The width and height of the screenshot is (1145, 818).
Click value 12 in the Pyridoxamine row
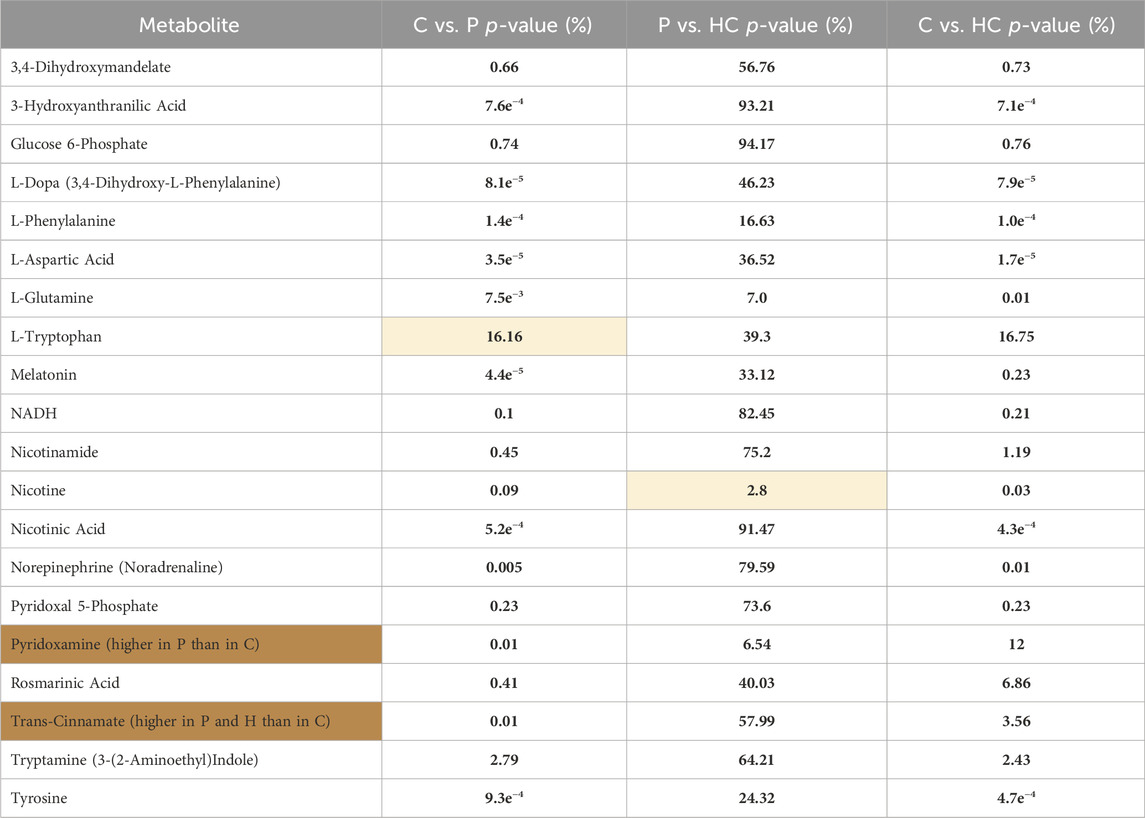pos(1016,644)
